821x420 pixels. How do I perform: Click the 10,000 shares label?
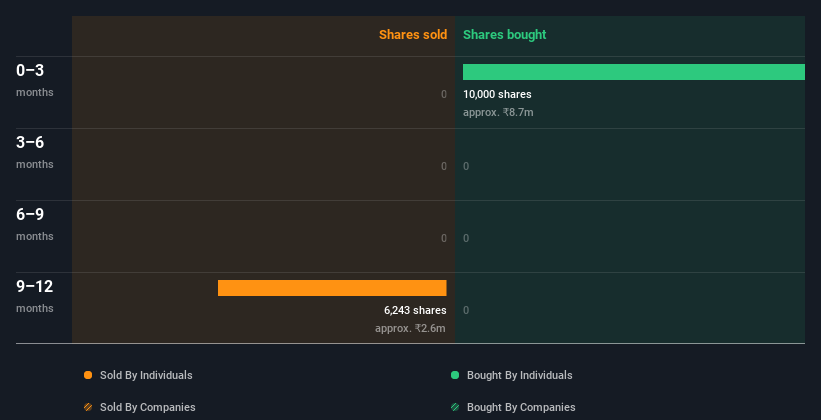click(x=497, y=94)
